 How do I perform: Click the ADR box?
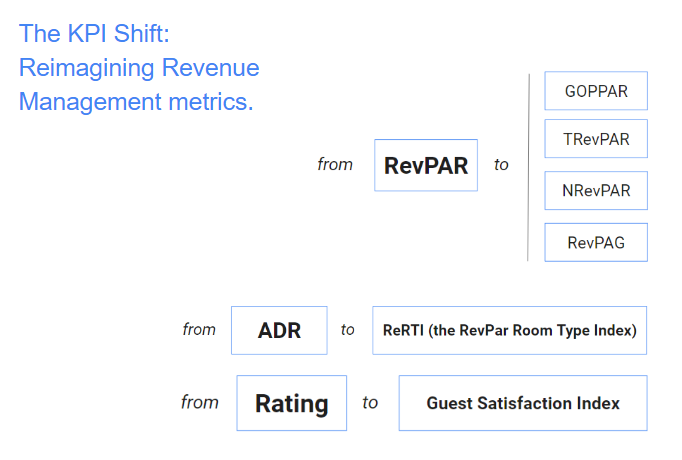click(279, 330)
